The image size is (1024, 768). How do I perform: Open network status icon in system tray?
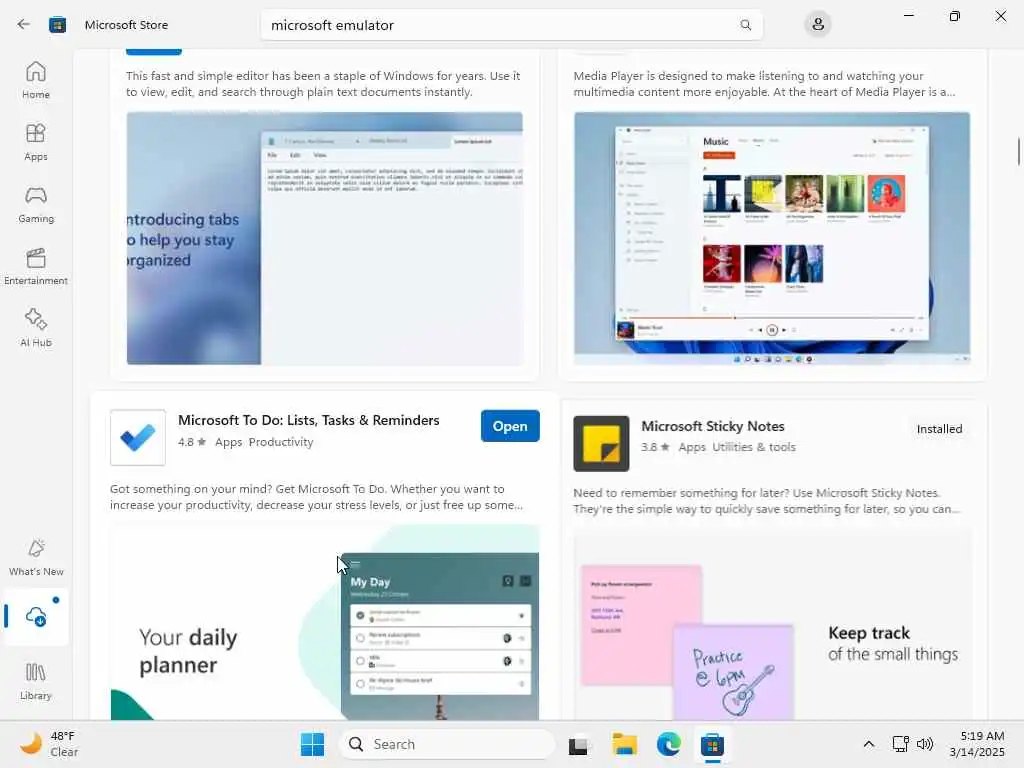tap(901, 744)
